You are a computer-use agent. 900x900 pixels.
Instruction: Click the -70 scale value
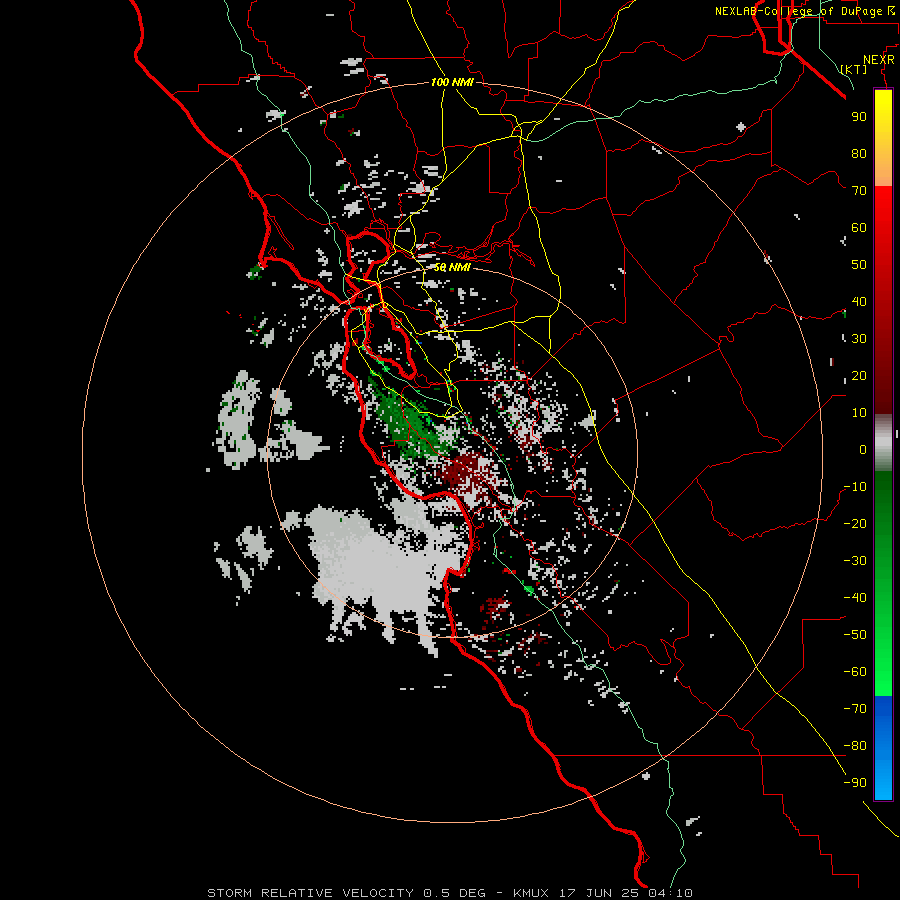(855, 709)
